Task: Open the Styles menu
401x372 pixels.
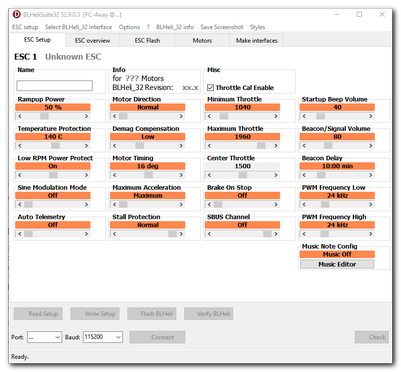Action: 257,27
